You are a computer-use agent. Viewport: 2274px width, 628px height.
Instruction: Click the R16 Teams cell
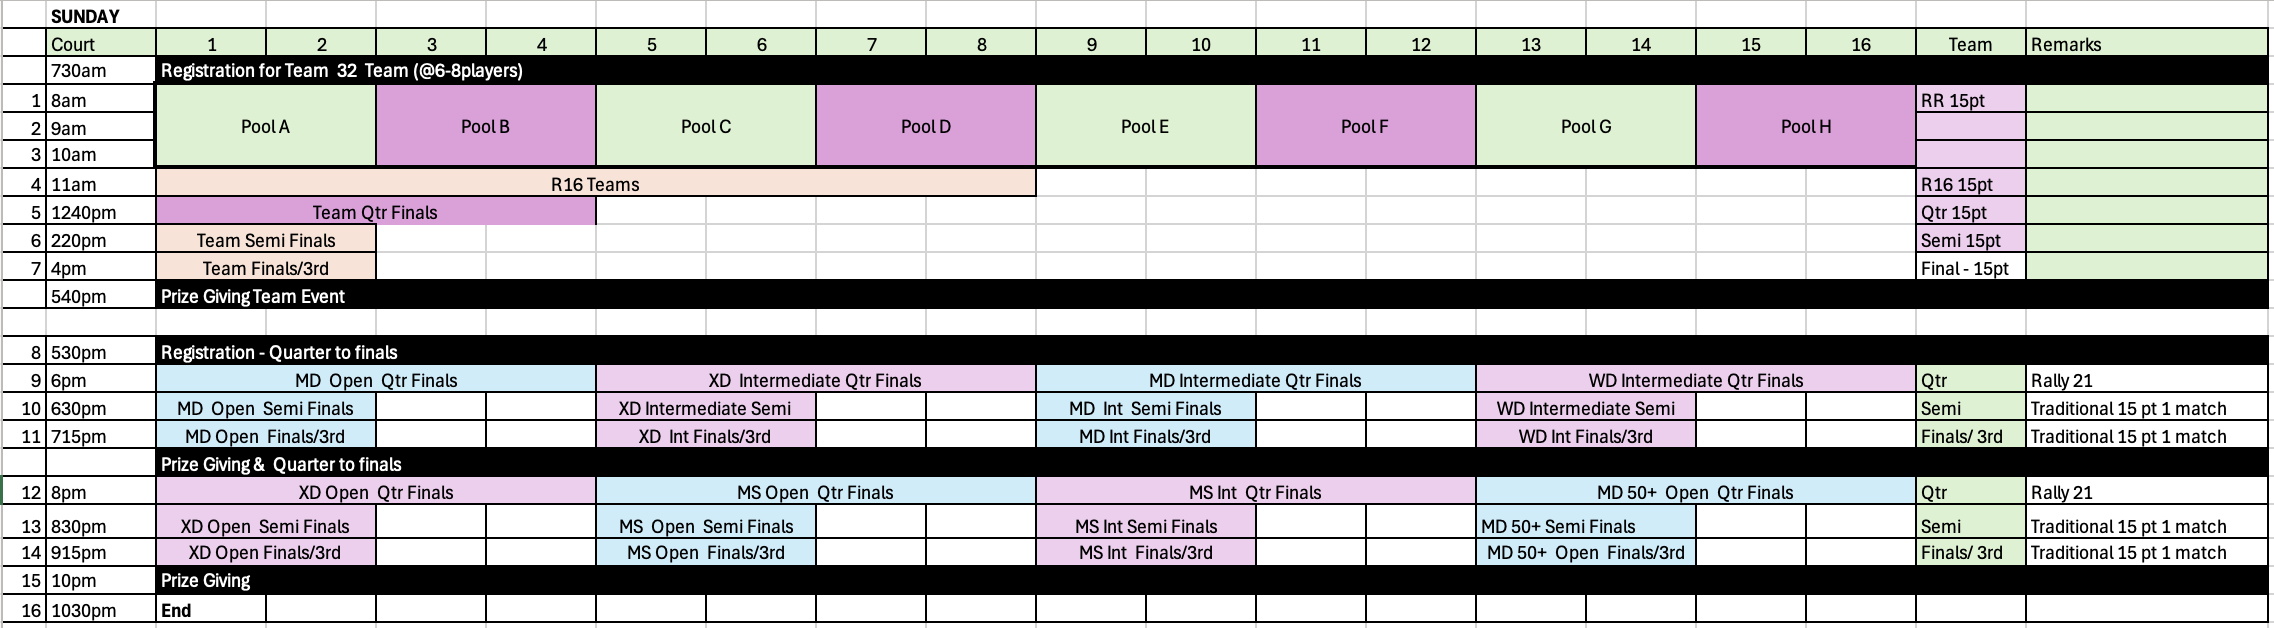596,183
